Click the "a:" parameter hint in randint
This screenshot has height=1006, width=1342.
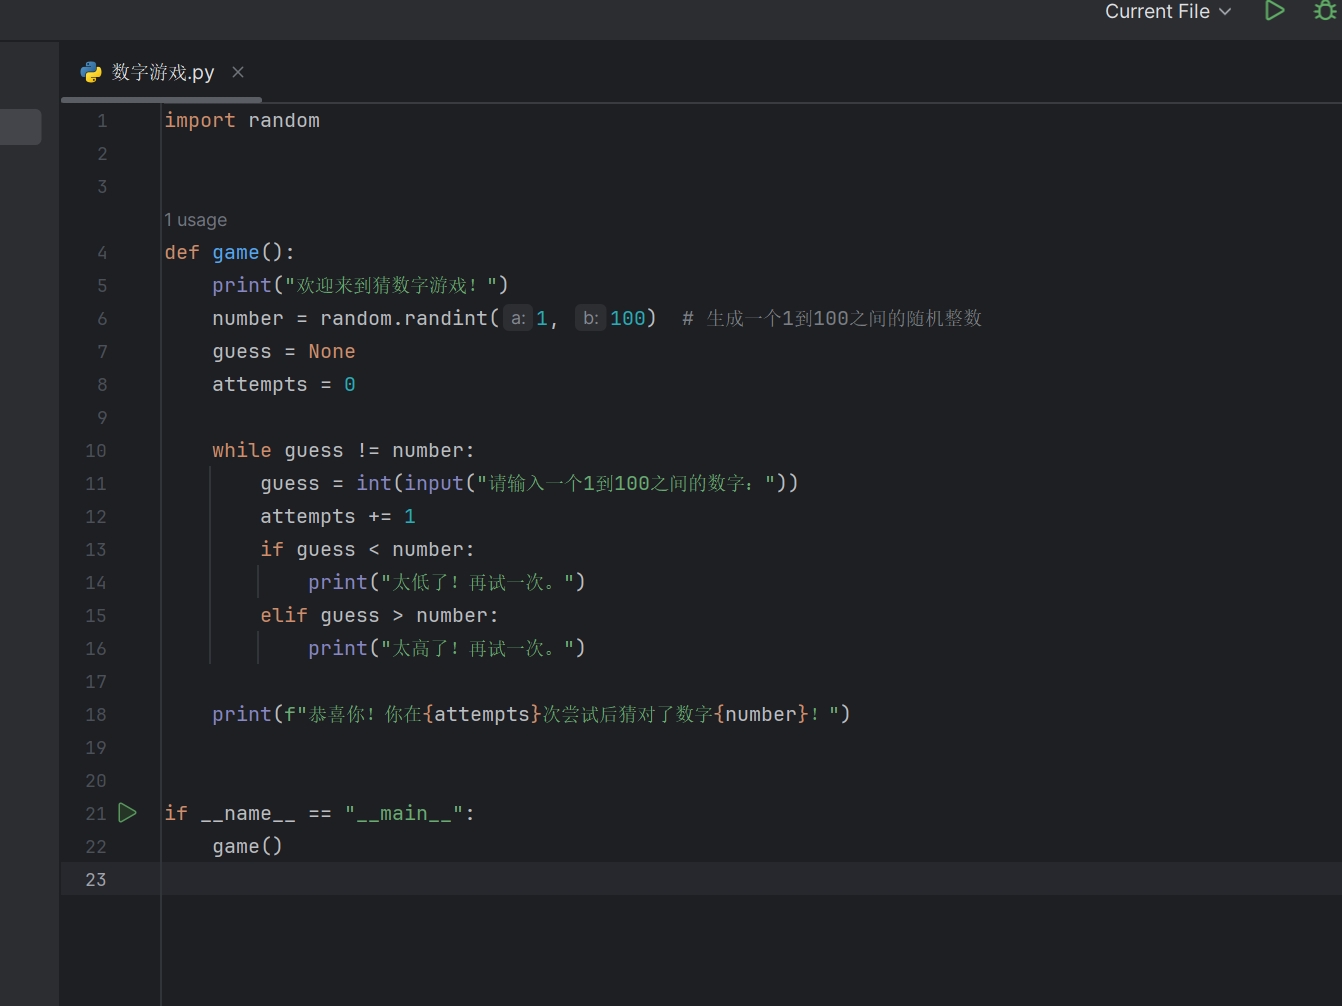coord(518,319)
